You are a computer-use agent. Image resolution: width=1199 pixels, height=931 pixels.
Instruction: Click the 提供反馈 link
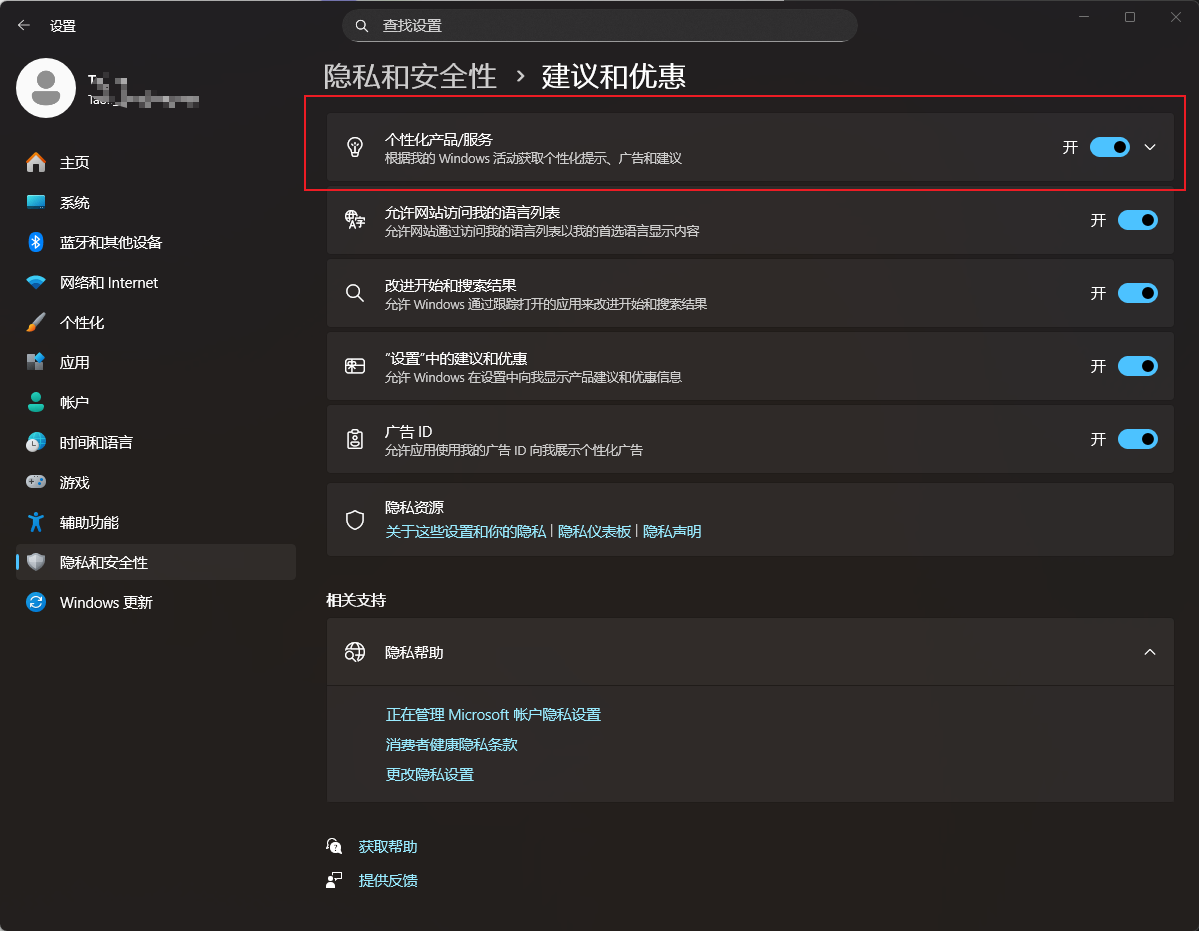(388, 880)
